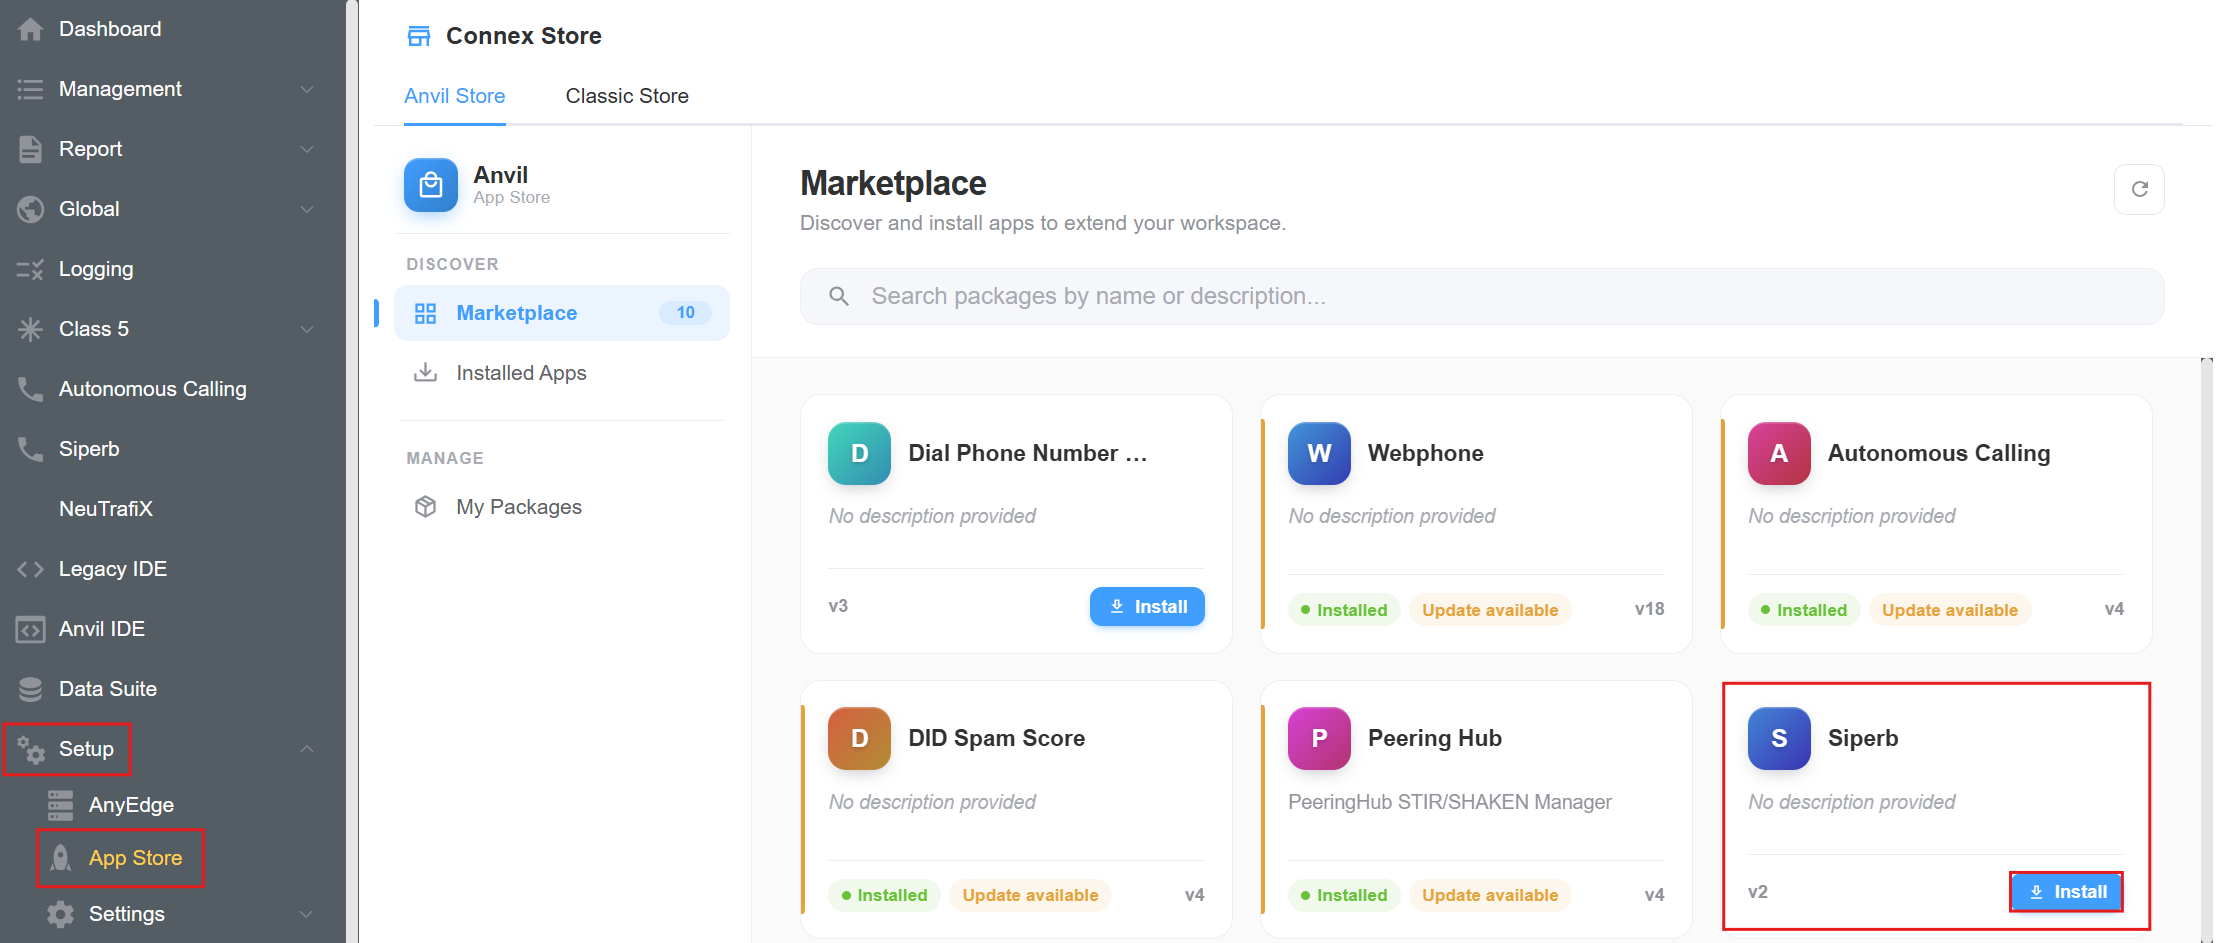This screenshot has width=2221, height=943.
Task: Click the Logging sidebar icon
Action: pos(31,269)
